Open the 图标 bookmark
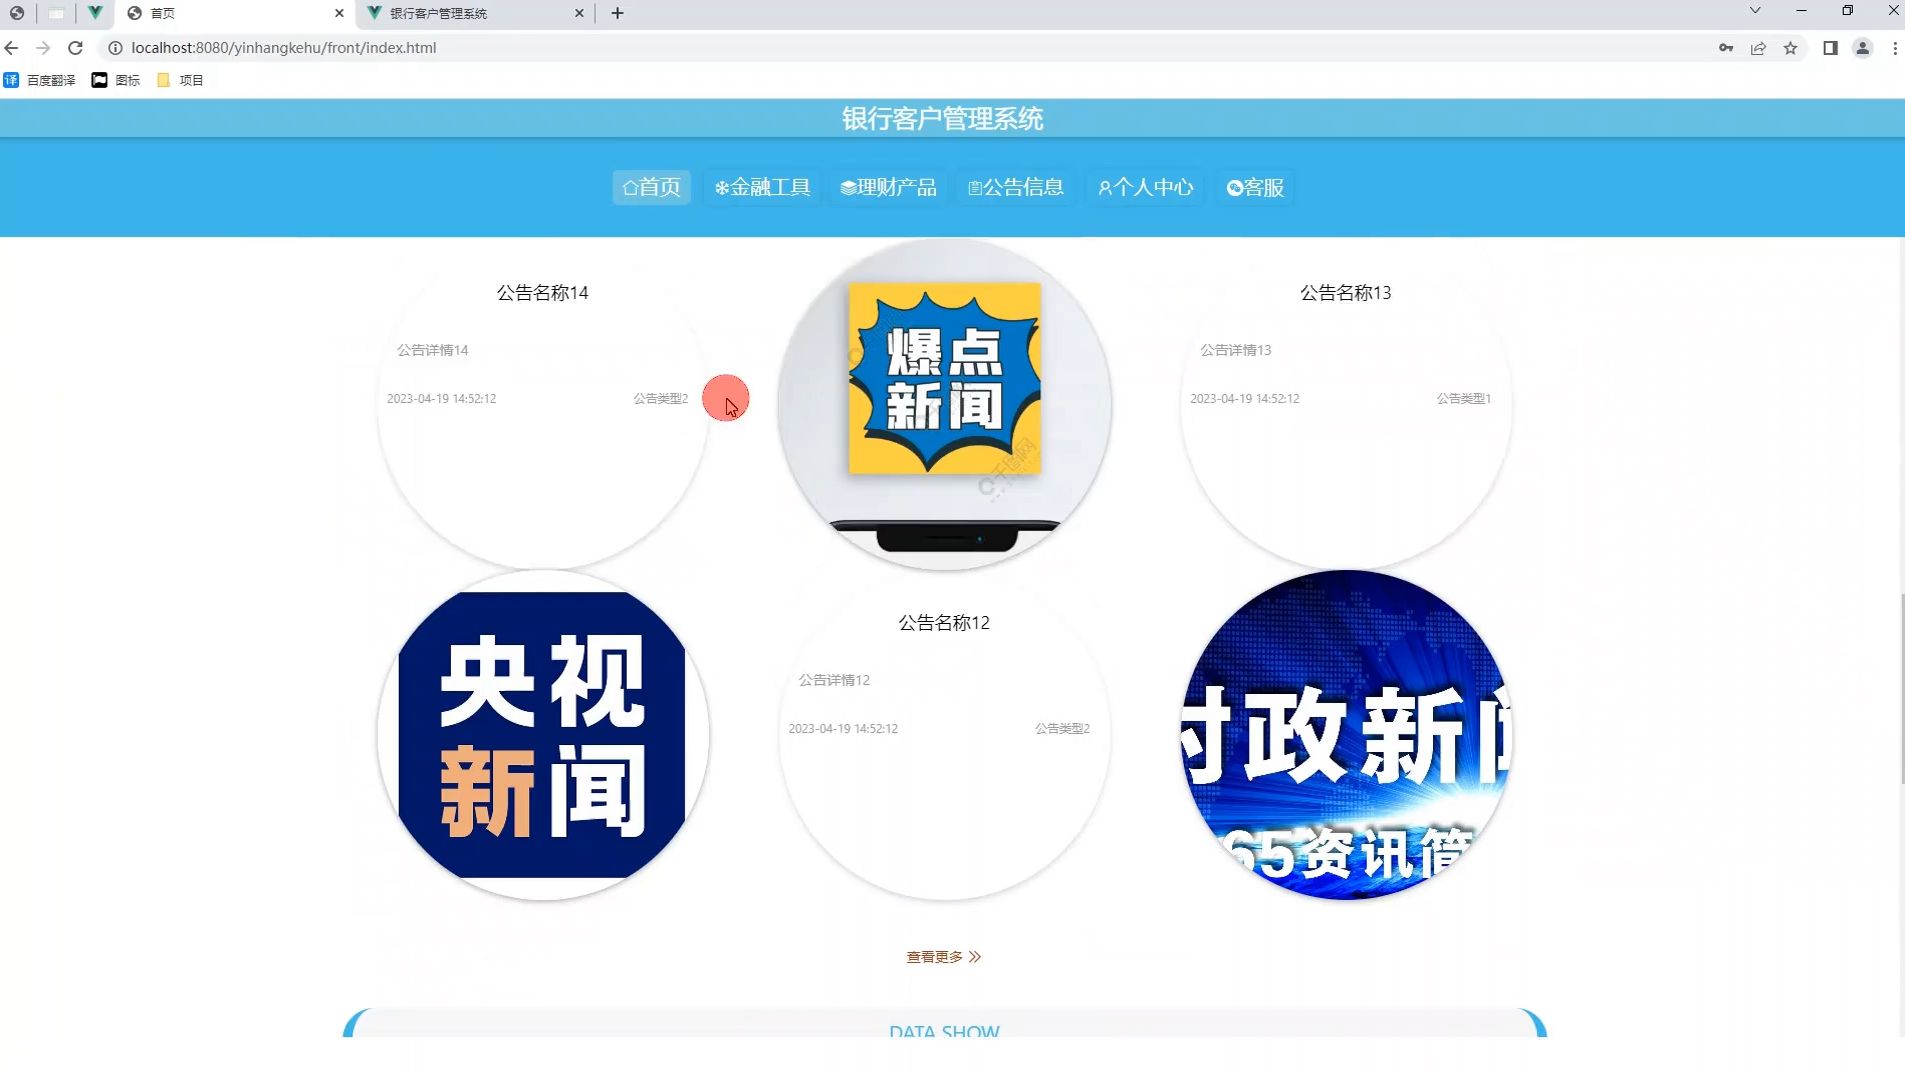The height and width of the screenshot is (1072, 1905). tap(116, 80)
